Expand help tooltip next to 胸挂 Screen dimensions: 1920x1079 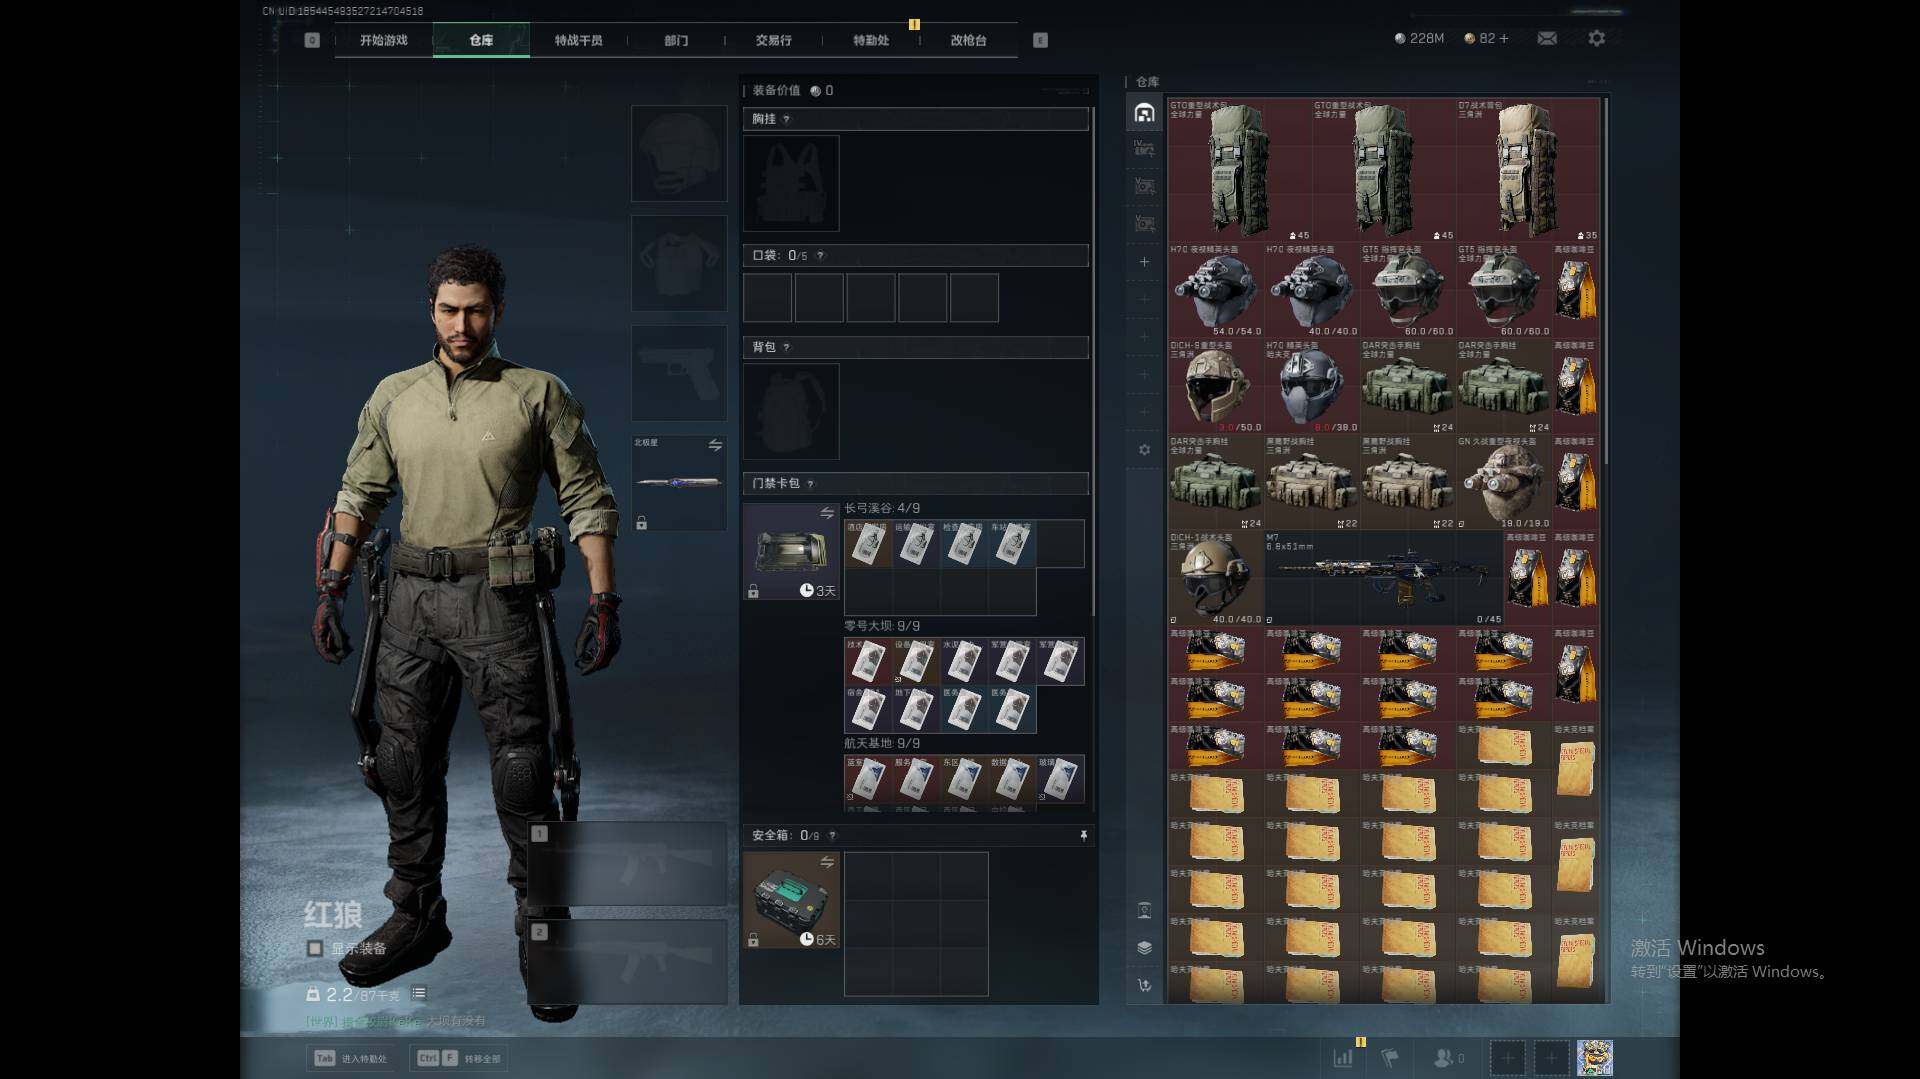[x=786, y=119]
